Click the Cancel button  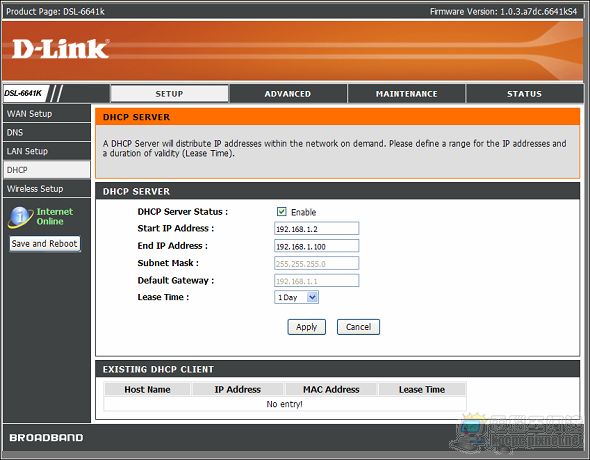point(358,327)
